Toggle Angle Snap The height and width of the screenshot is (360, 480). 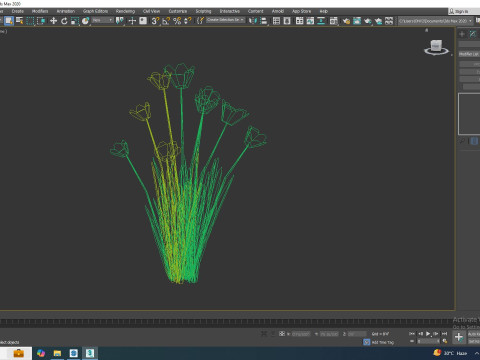[x=166, y=21]
